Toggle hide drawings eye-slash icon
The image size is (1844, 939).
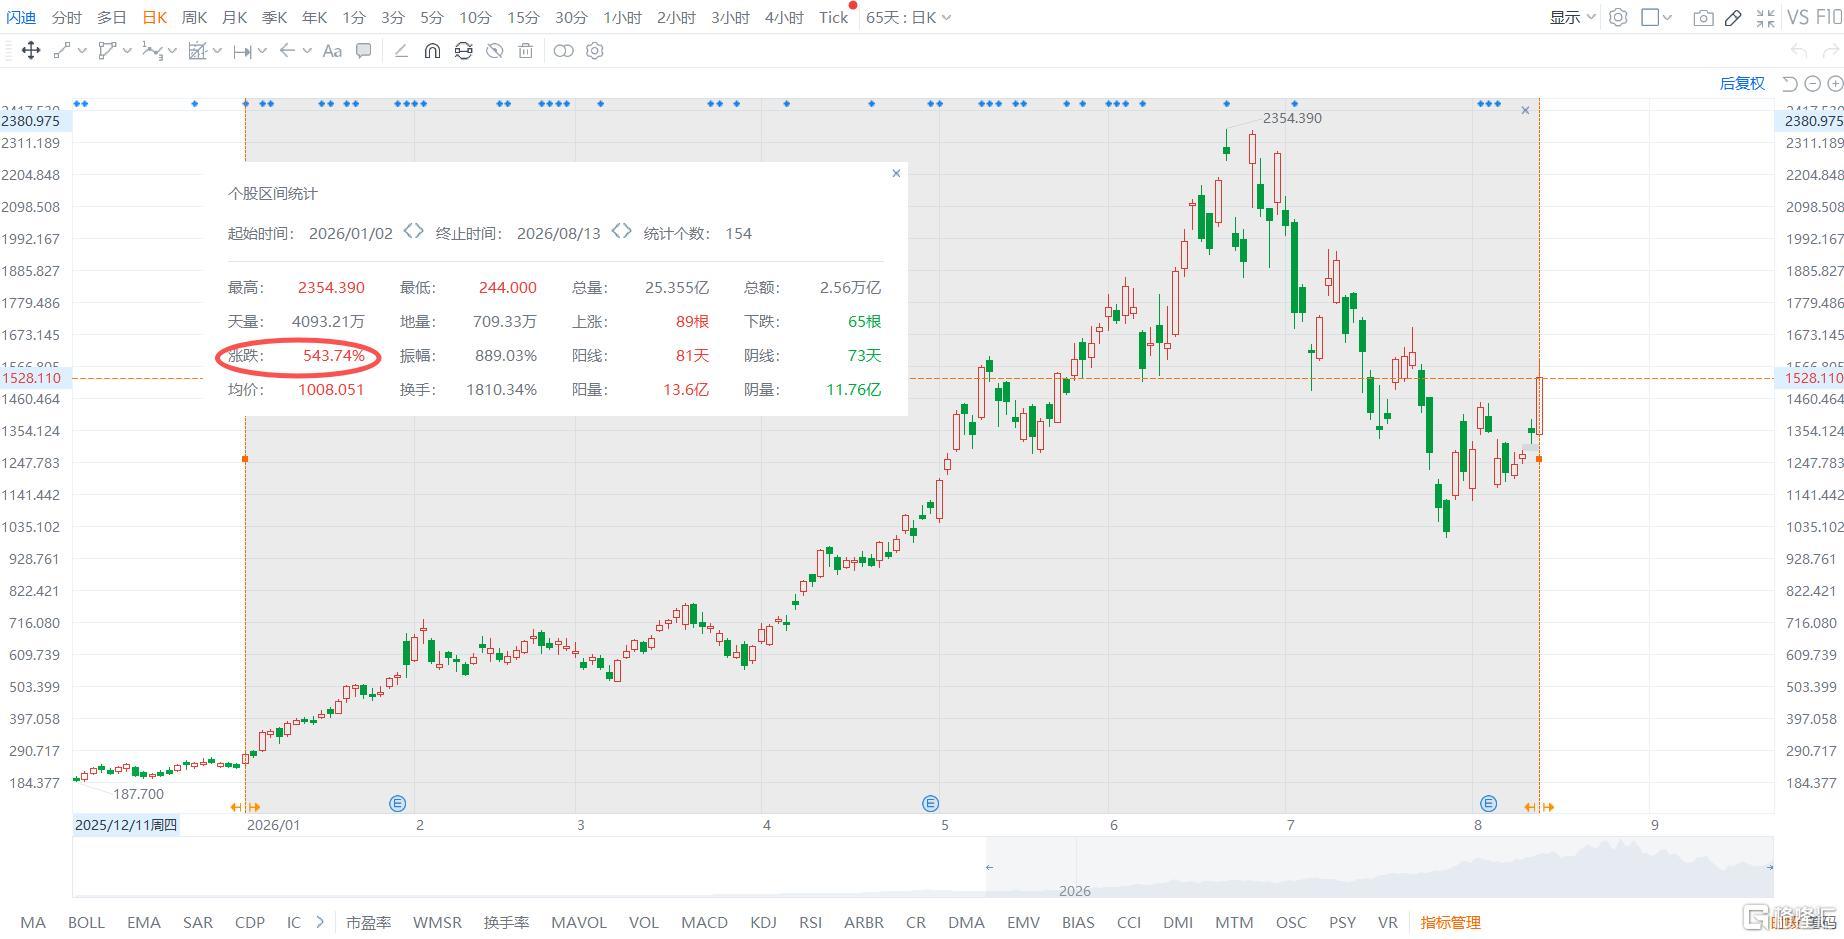(494, 51)
